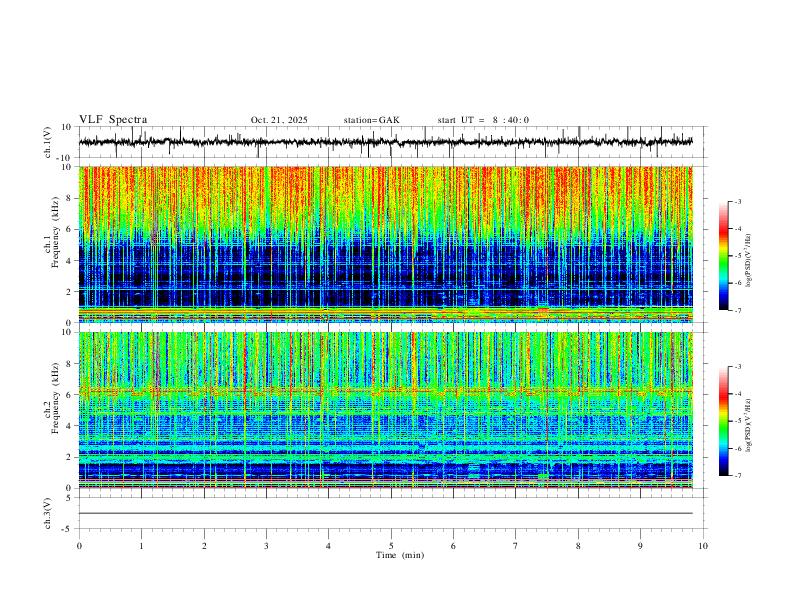Click the ch.2 spectrogram panel
The height and width of the screenshot is (612, 792).
click(385, 410)
